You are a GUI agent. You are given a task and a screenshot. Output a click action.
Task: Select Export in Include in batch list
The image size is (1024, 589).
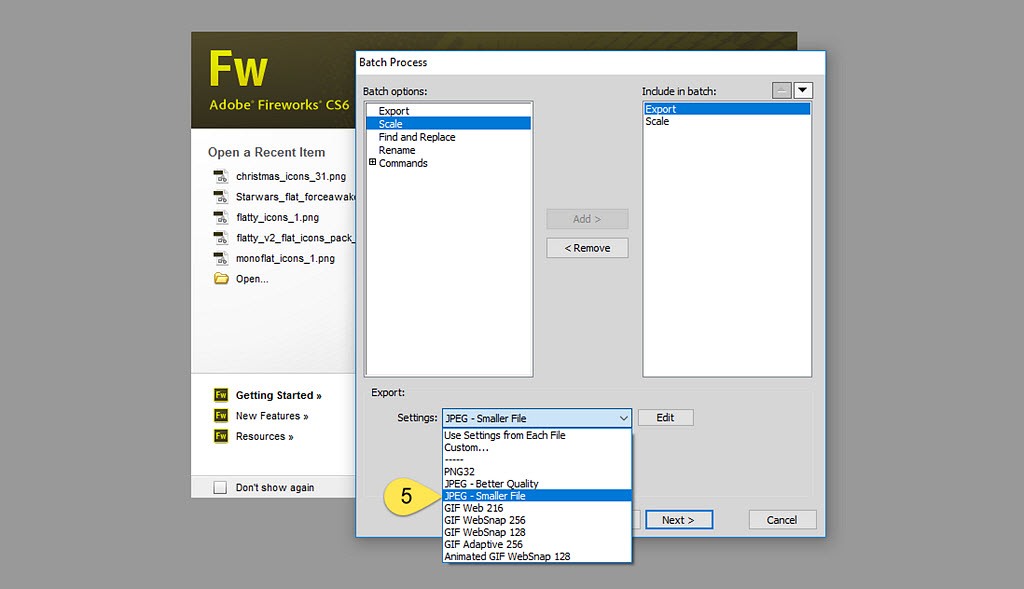click(x=727, y=109)
